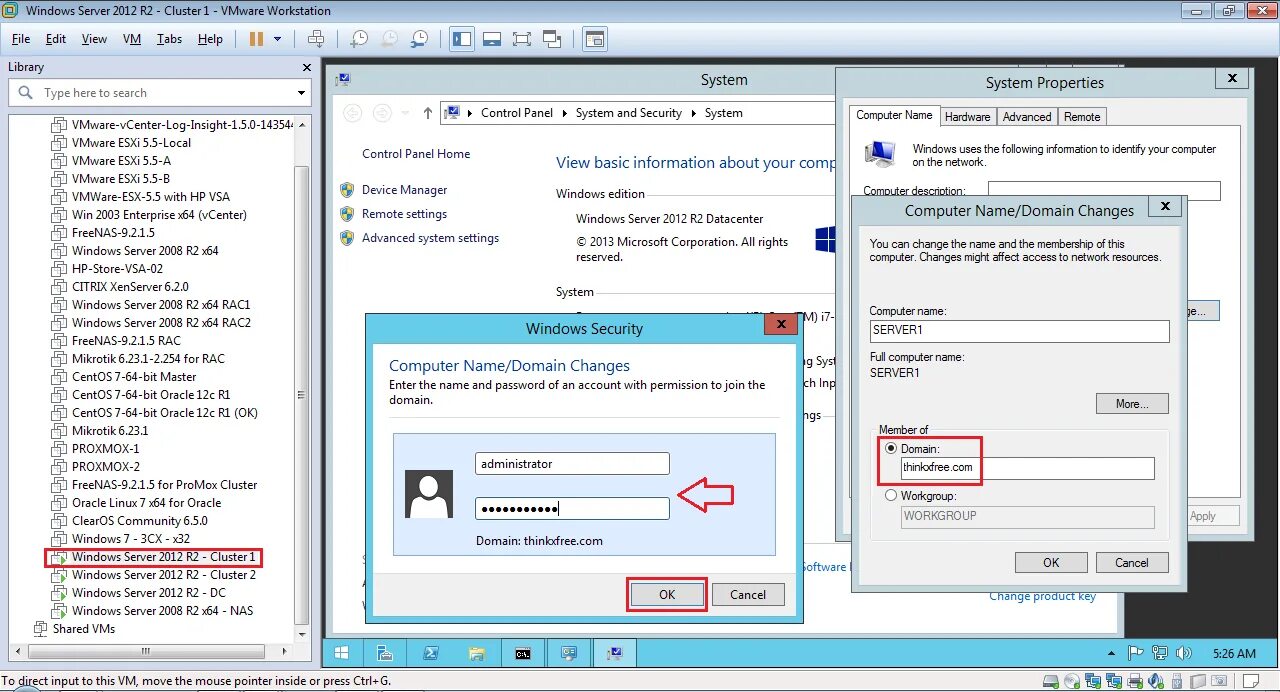Click the guest tray volume speaker icon
The image size is (1280, 692).
pos(1184,653)
